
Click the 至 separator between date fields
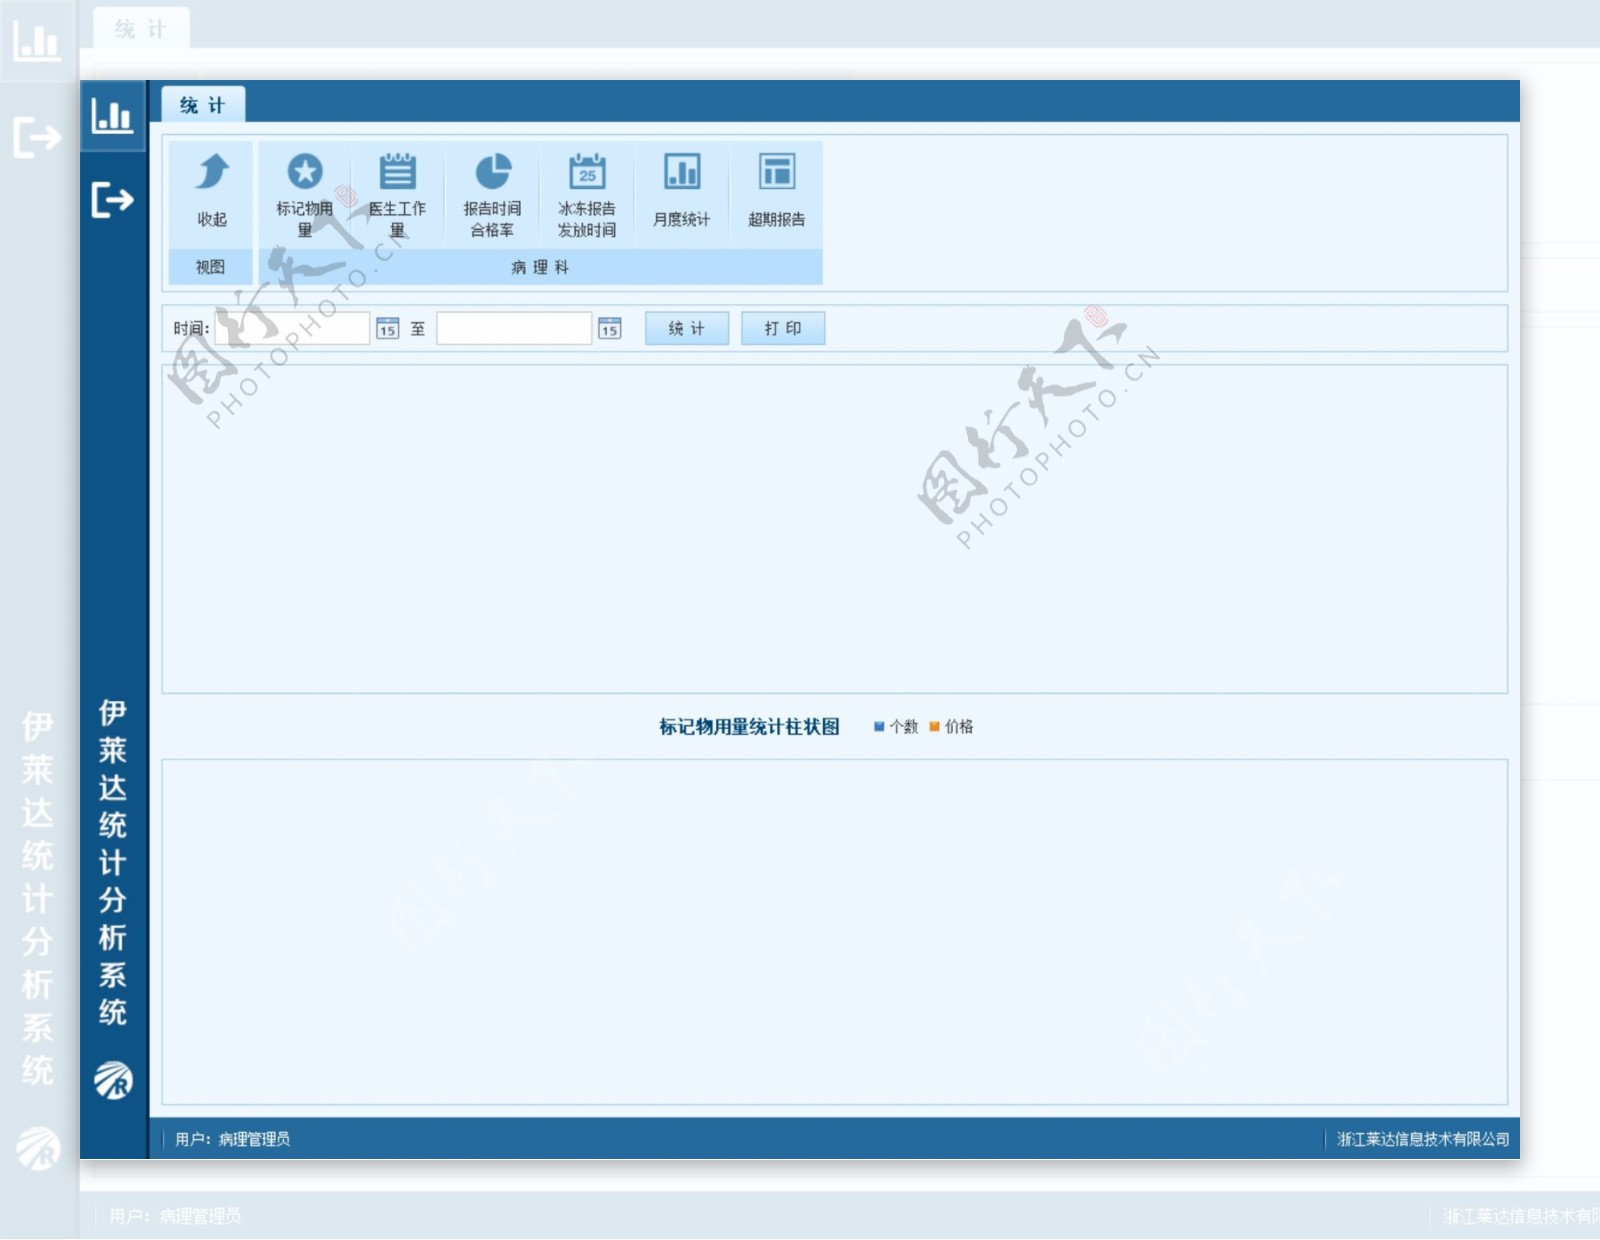coord(418,329)
